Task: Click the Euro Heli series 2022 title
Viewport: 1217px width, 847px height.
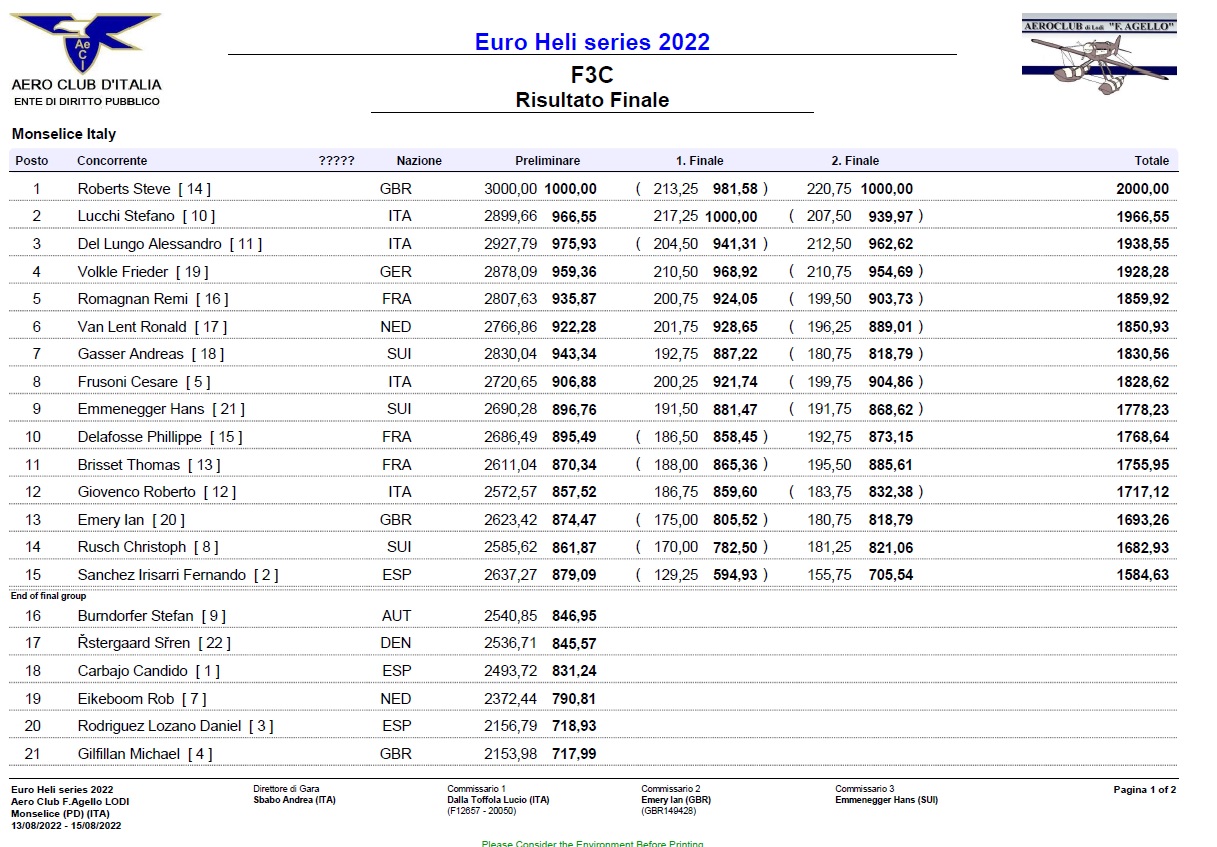Action: point(592,42)
